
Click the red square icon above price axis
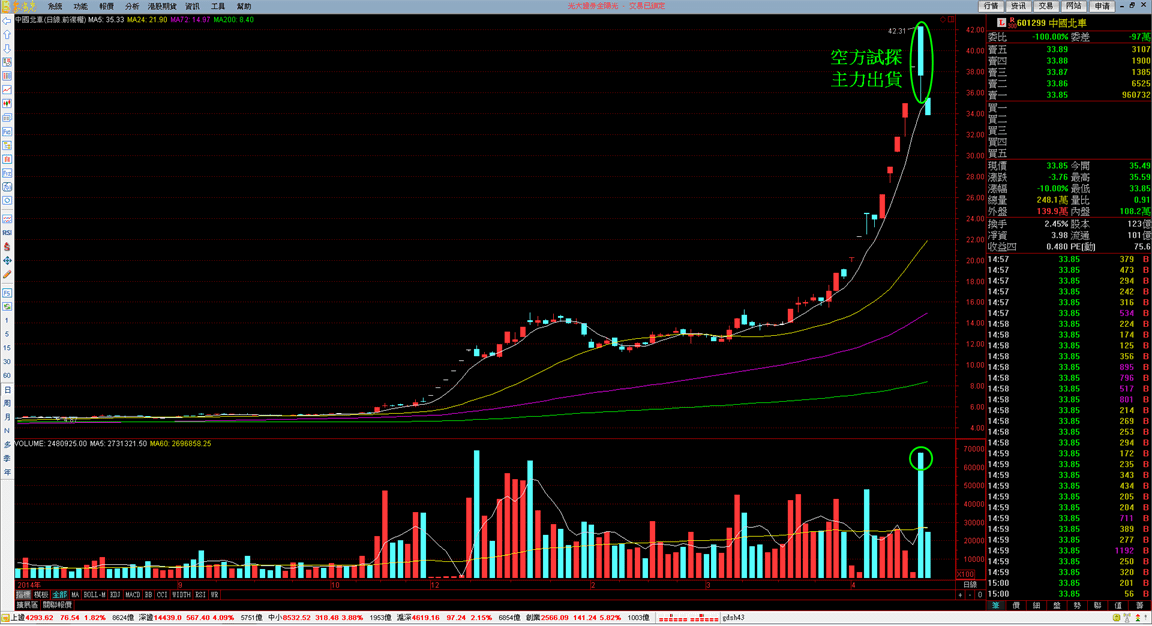click(x=951, y=20)
